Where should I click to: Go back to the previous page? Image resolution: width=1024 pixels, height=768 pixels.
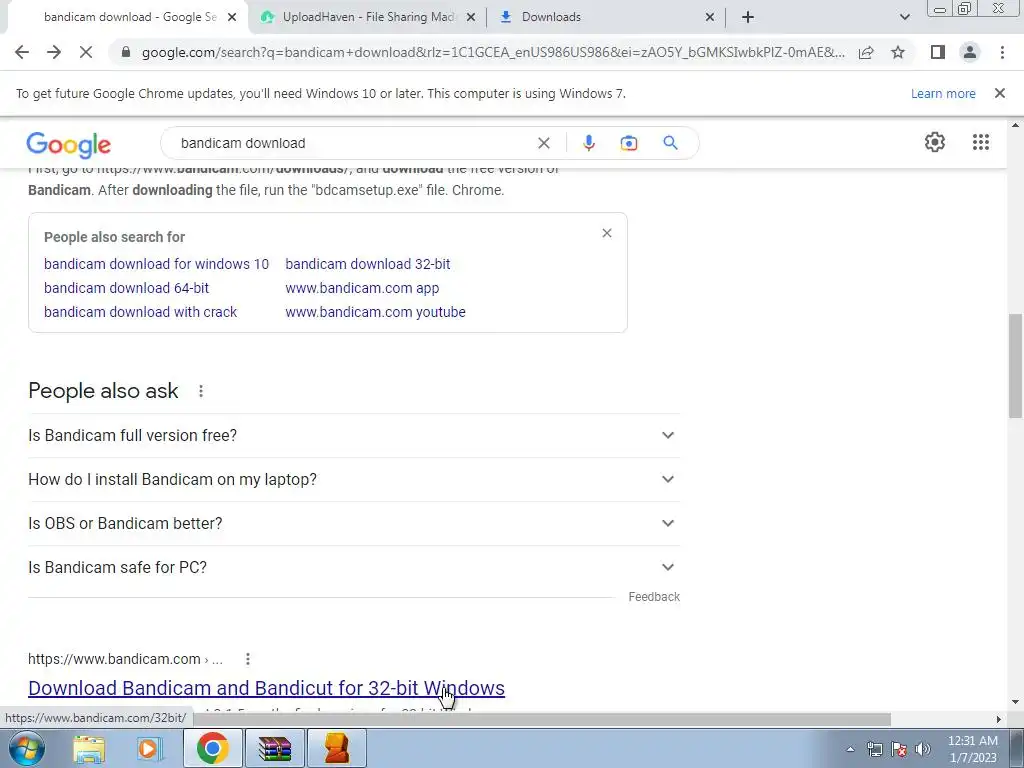point(22,52)
